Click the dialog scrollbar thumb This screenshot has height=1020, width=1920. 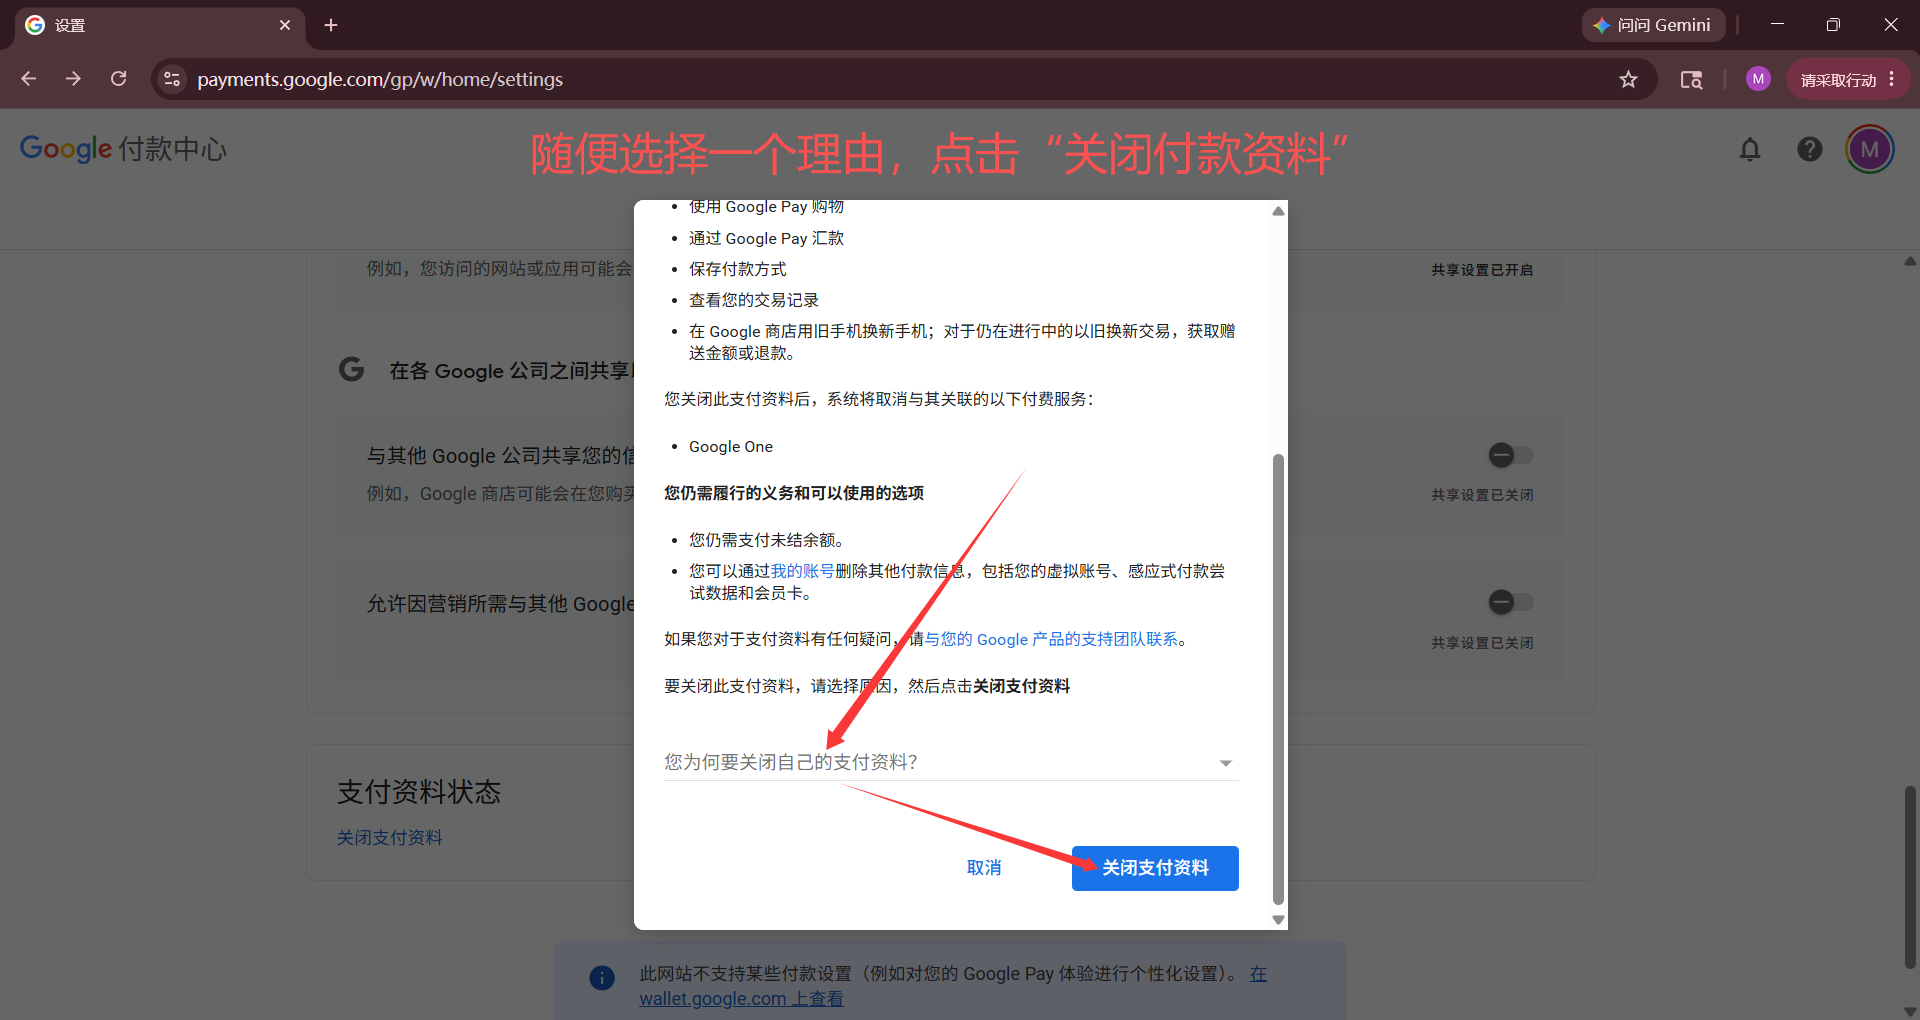point(1278,679)
